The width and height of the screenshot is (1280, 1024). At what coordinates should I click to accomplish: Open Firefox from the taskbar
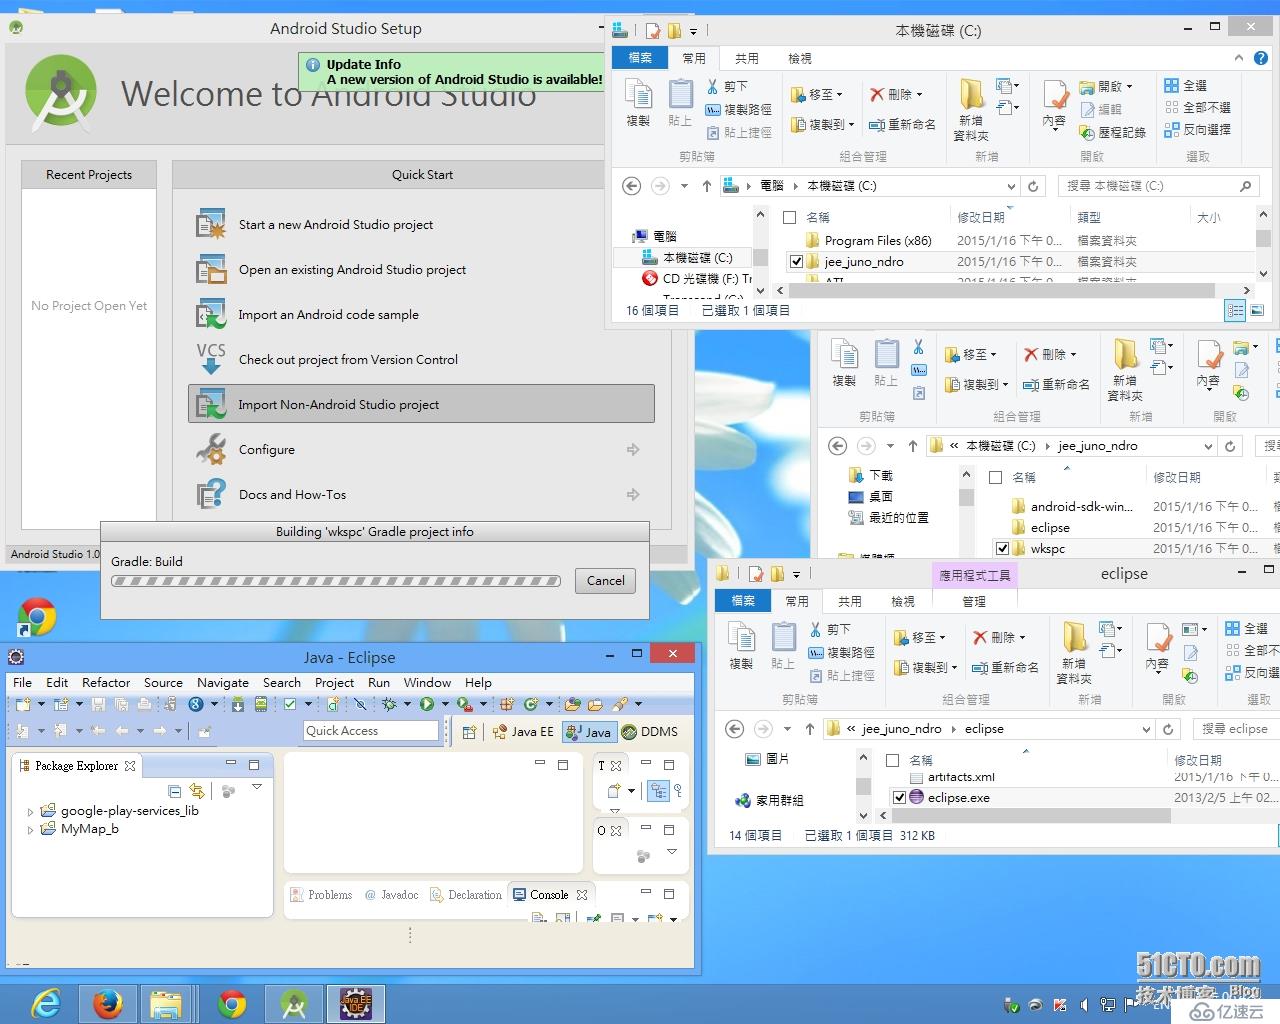coord(107,1003)
